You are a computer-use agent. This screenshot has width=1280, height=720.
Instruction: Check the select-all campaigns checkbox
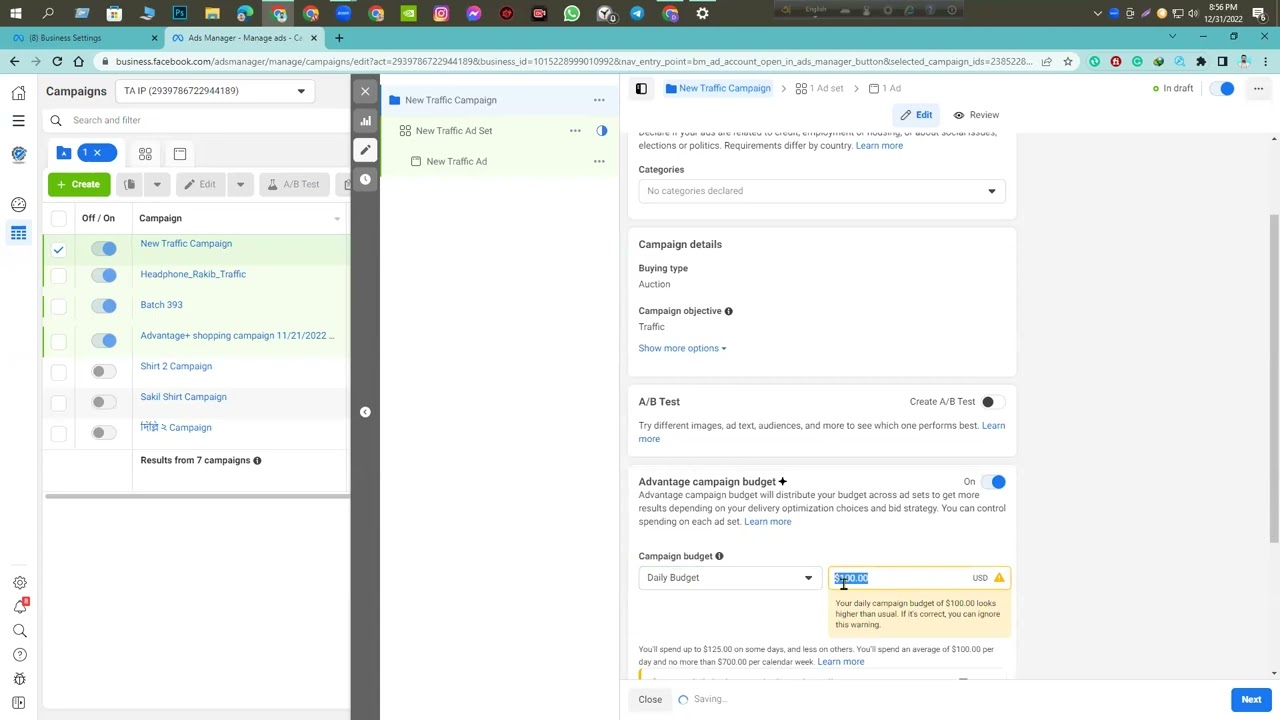(59, 218)
